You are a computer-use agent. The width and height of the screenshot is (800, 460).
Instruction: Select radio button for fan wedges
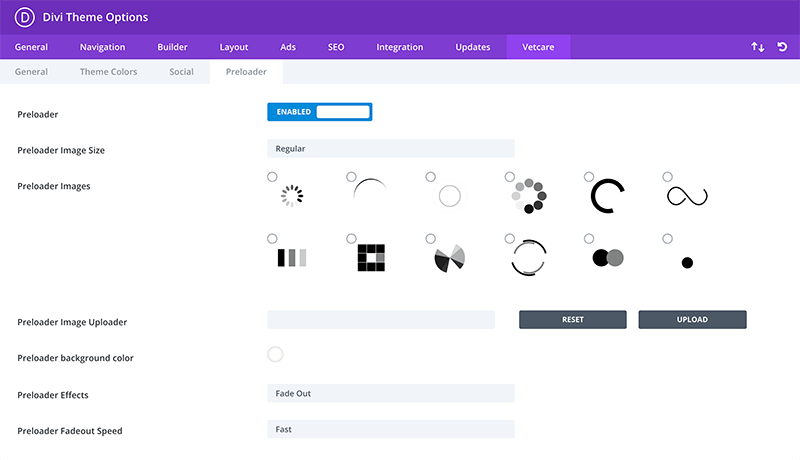click(431, 239)
